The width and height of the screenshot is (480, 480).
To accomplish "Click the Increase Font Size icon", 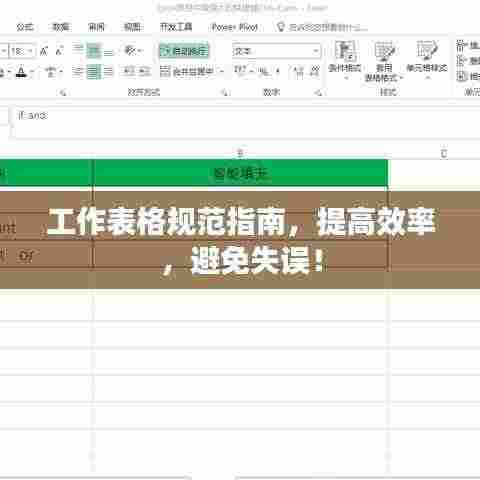I will [44, 51].
